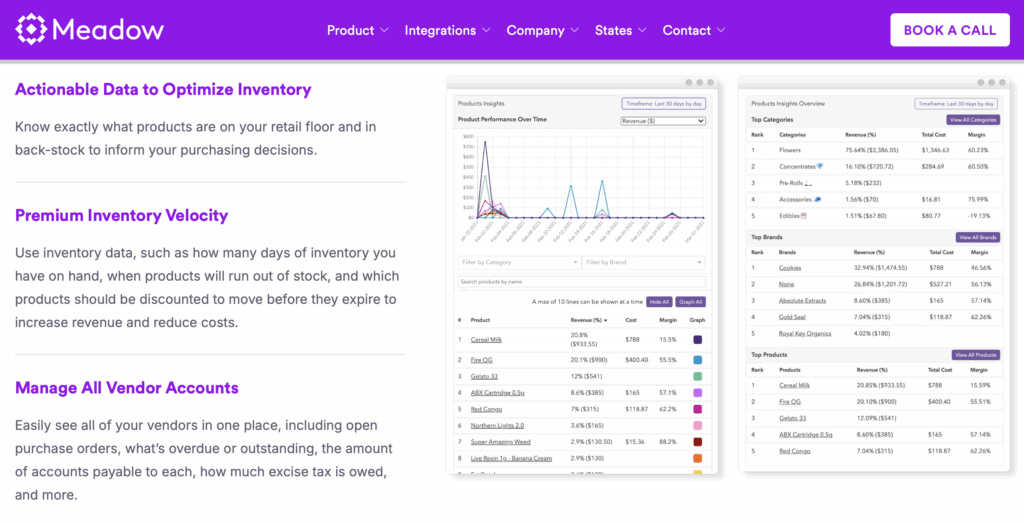Open the Revenue ($) metric dropdown
The width and height of the screenshot is (1024, 524).
click(663, 121)
